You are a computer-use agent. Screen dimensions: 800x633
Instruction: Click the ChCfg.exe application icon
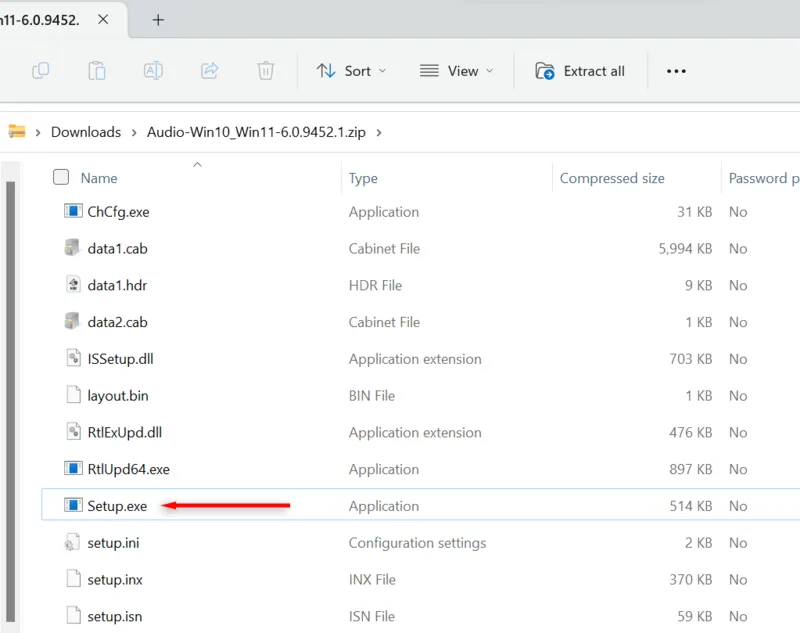[x=72, y=211]
